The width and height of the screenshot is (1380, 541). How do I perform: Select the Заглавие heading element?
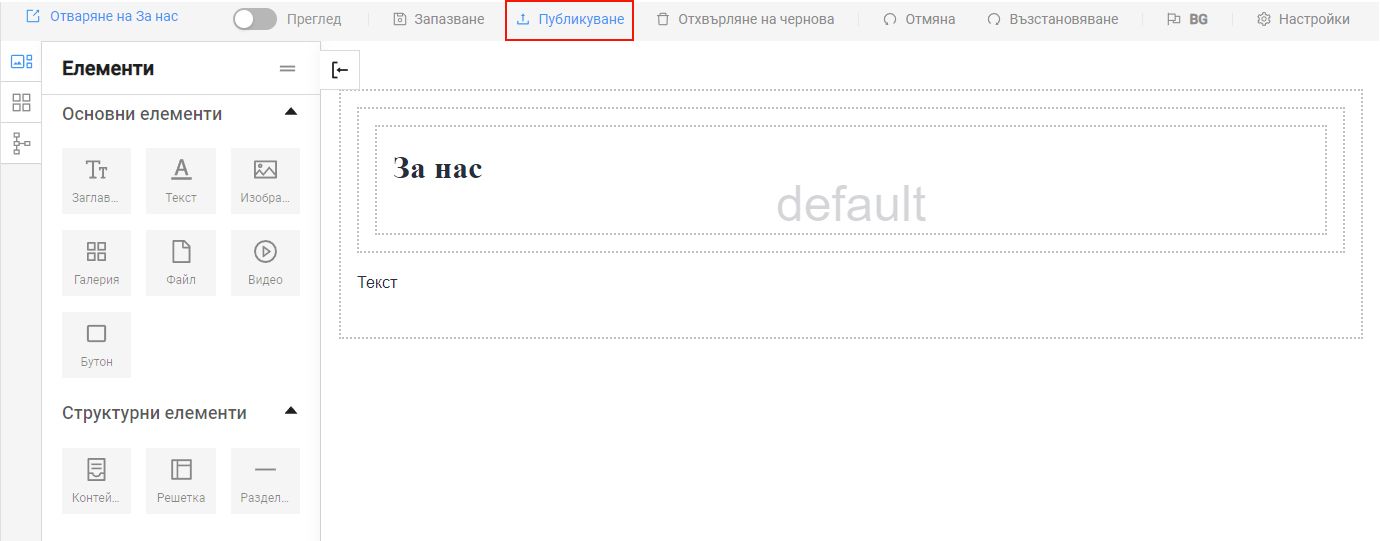tap(96, 181)
